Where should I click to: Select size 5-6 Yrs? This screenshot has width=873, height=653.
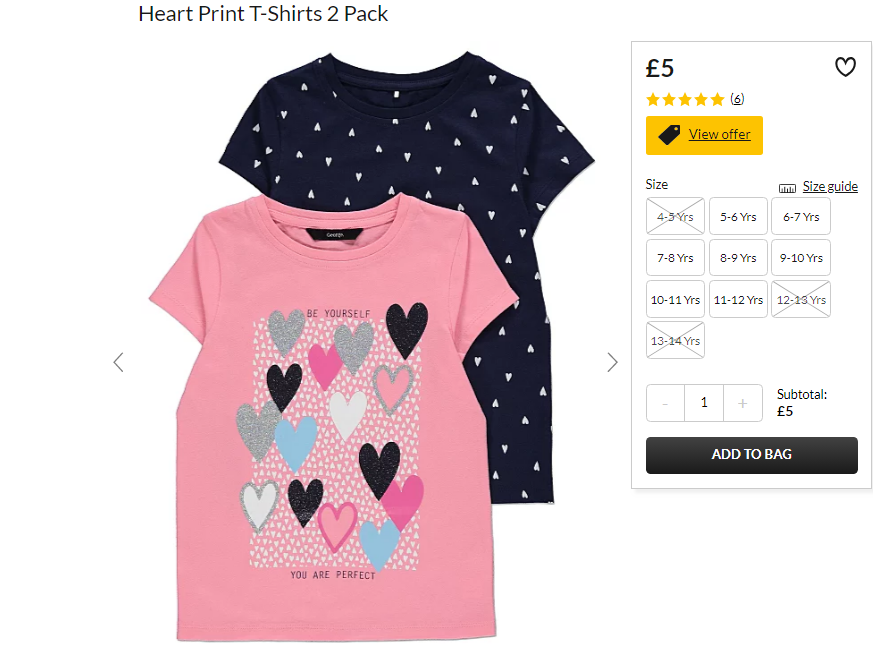click(738, 217)
